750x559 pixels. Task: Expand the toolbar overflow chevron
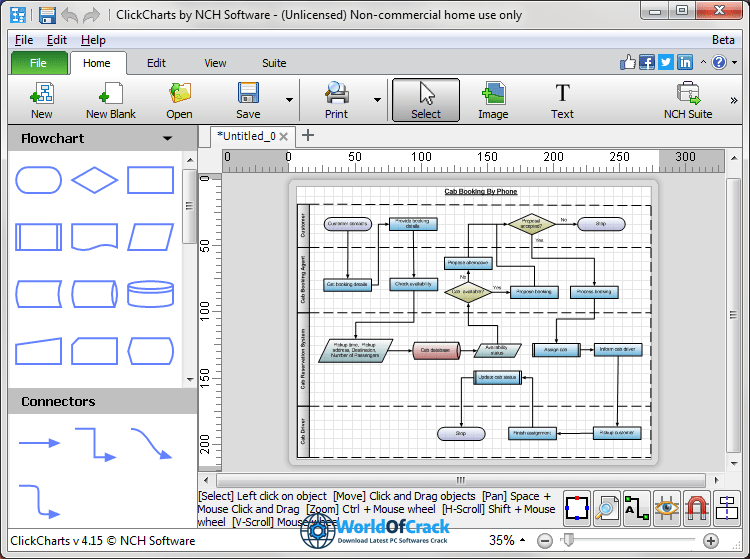(x=734, y=100)
